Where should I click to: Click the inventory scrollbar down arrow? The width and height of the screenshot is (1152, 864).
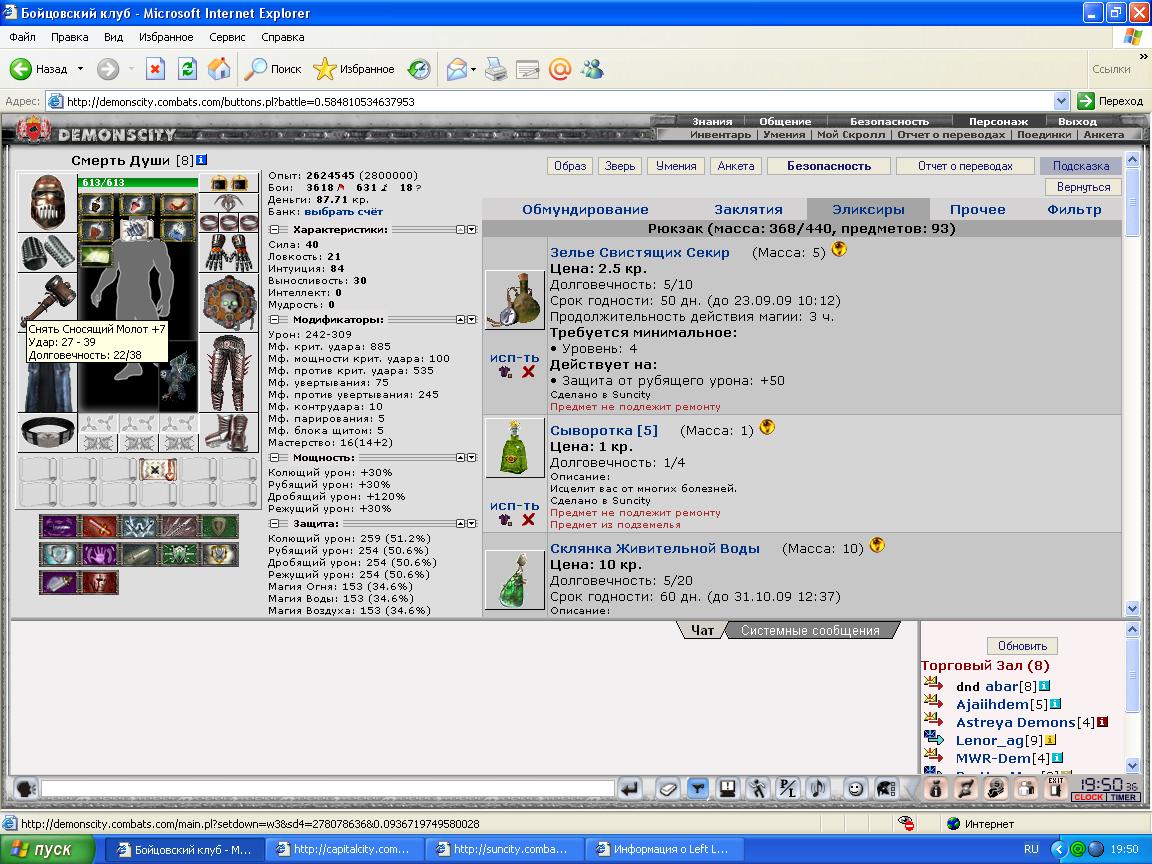coord(1132,608)
